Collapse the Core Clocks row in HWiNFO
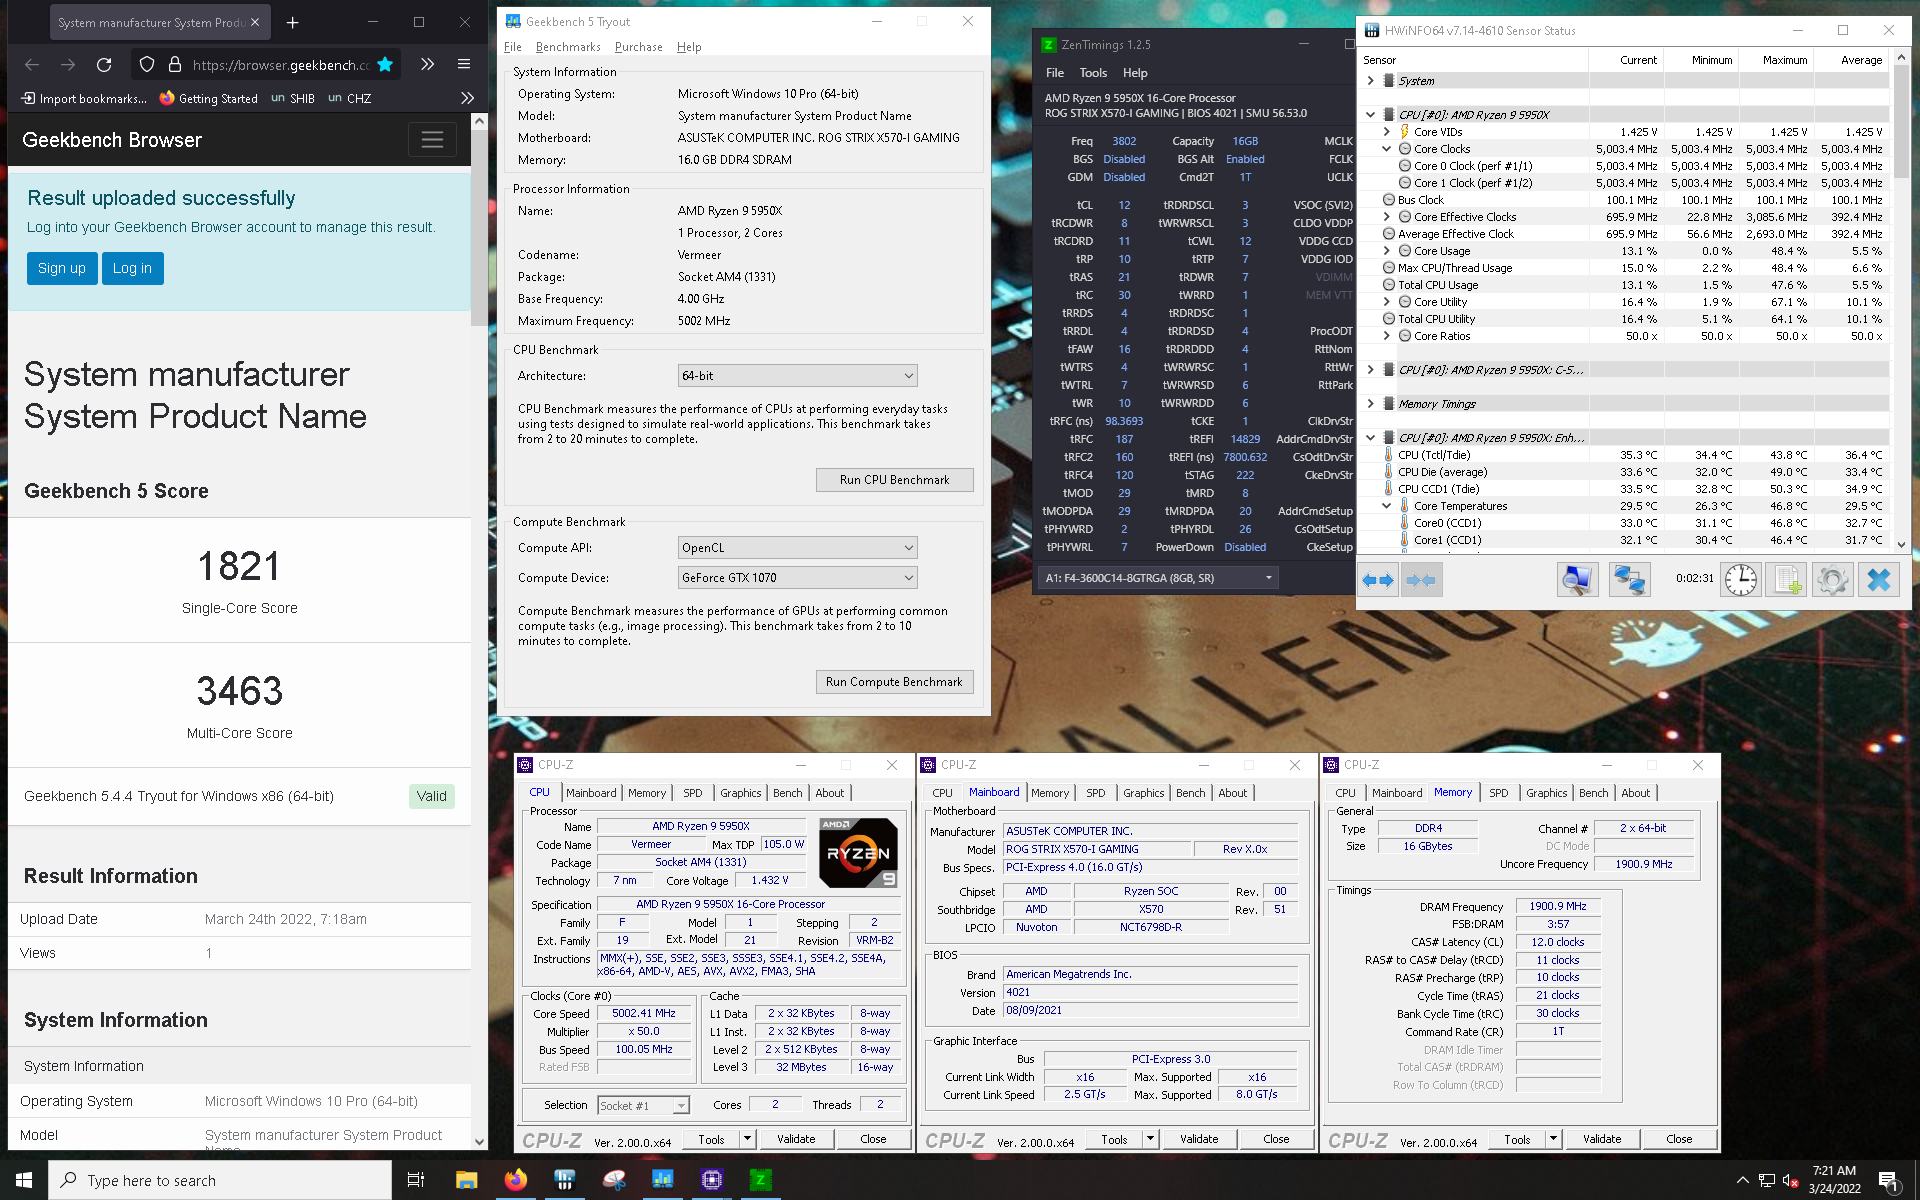The width and height of the screenshot is (1920, 1200). (x=1387, y=149)
